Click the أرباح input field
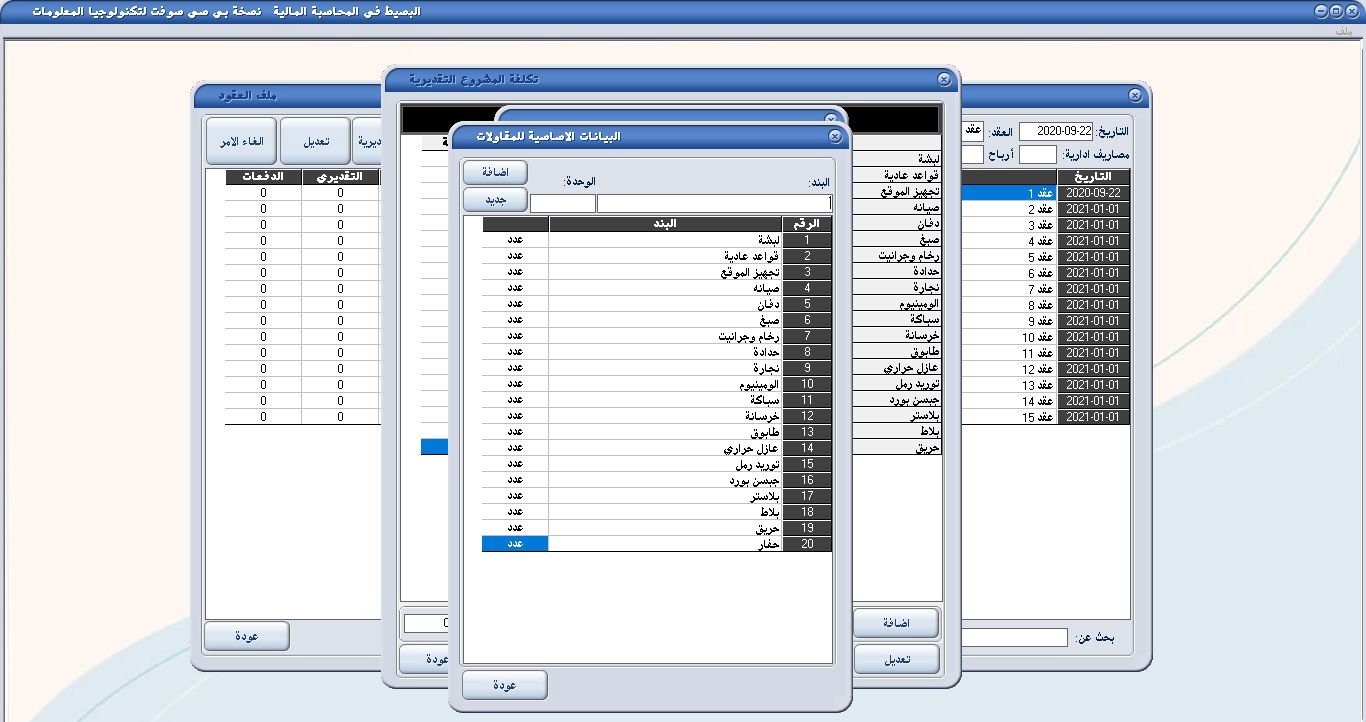1366x722 pixels. click(x=973, y=153)
